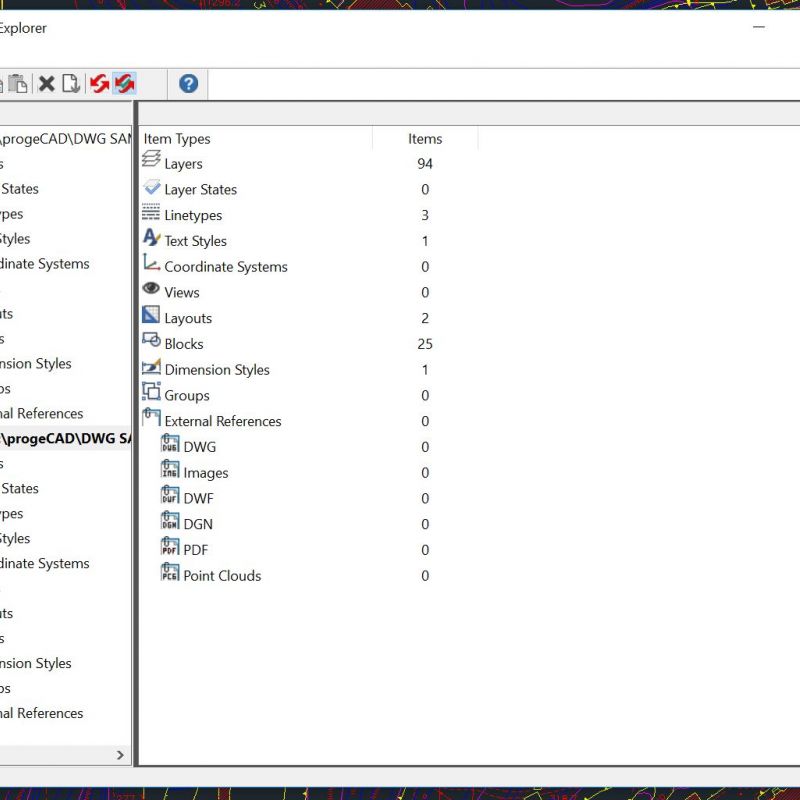The width and height of the screenshot is (800, 800).
Task: Select the DGN references icon
Action: [168, 523]
